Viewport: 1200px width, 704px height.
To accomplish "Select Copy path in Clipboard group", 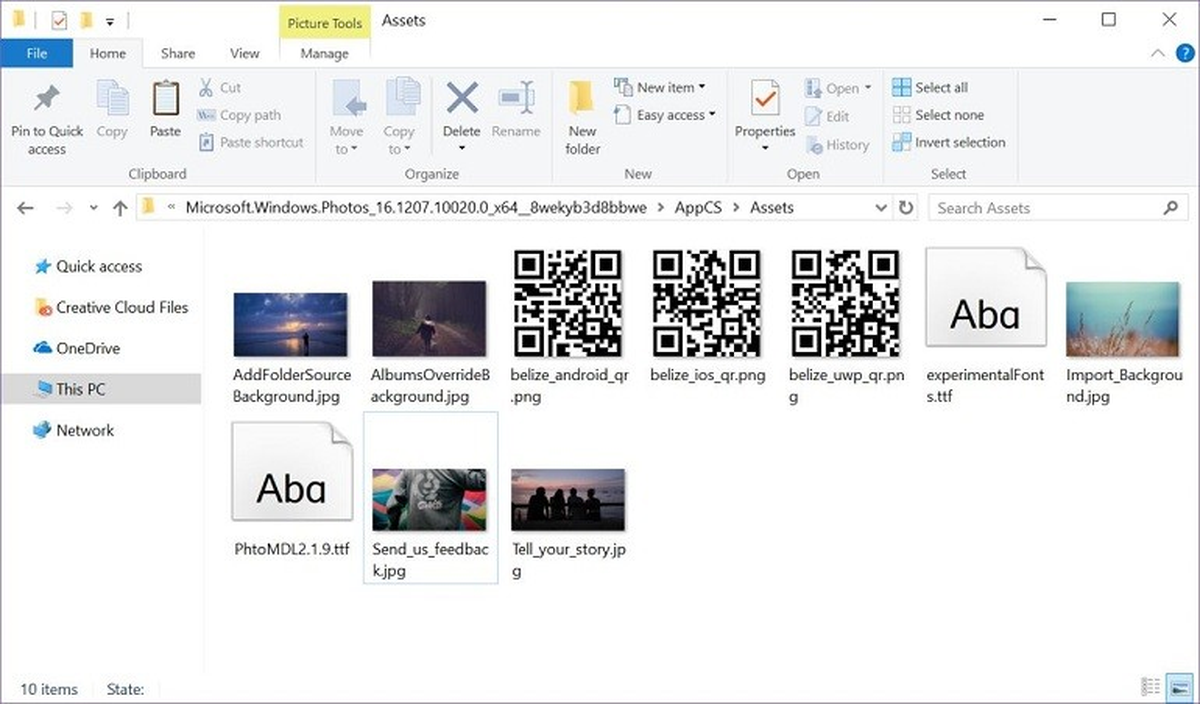I will point(239,115).
